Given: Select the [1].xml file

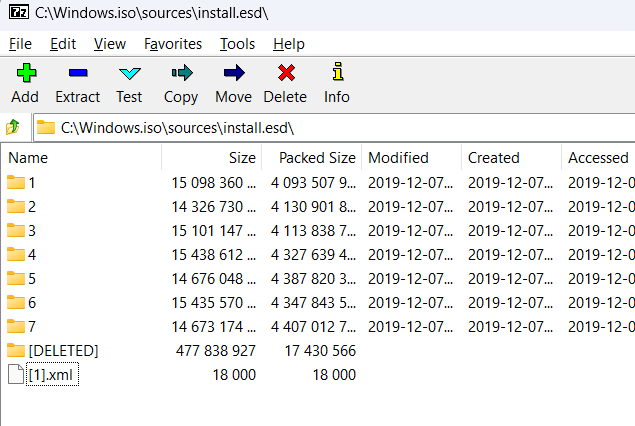Looking at the screenshot, I should click(50, 374).
